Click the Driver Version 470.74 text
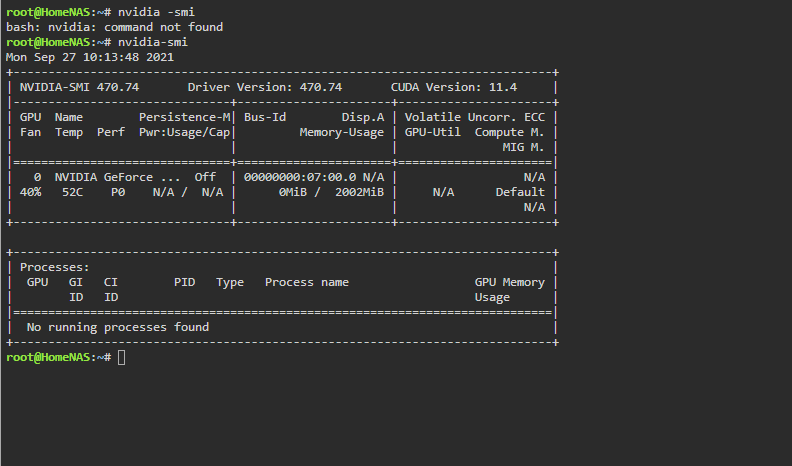792x466 pixels. pos(265,87)
